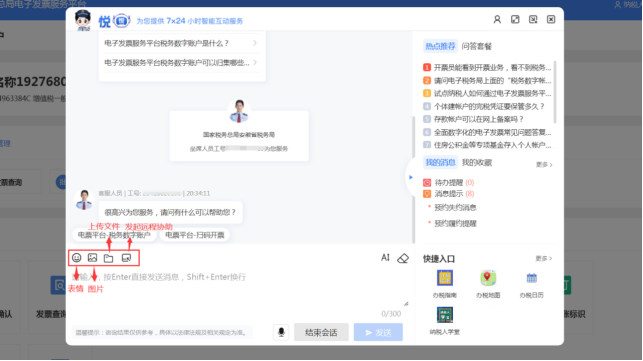Image resolution: width=643 pixels, height=361 pixels.
Task: Switch to the 我的收藏 tab
Action: [477, 162]
